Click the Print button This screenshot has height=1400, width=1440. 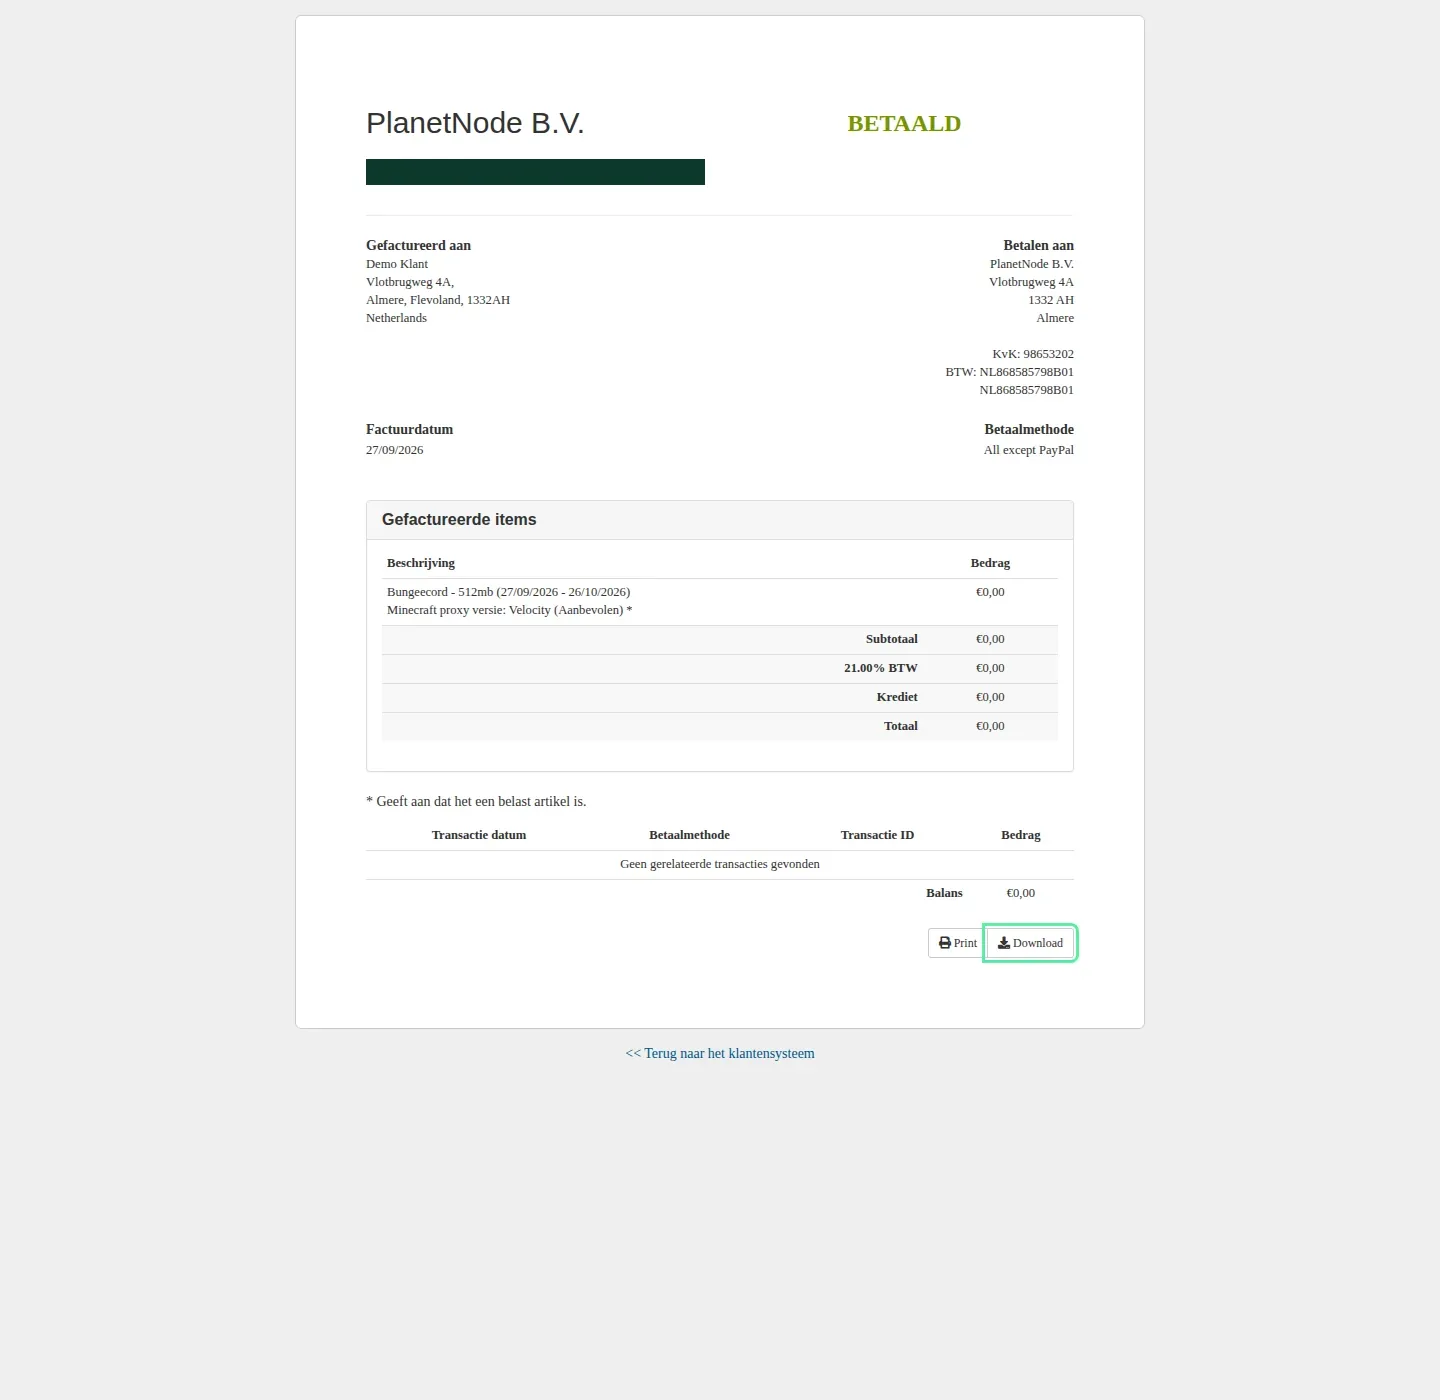pos(957,943)
